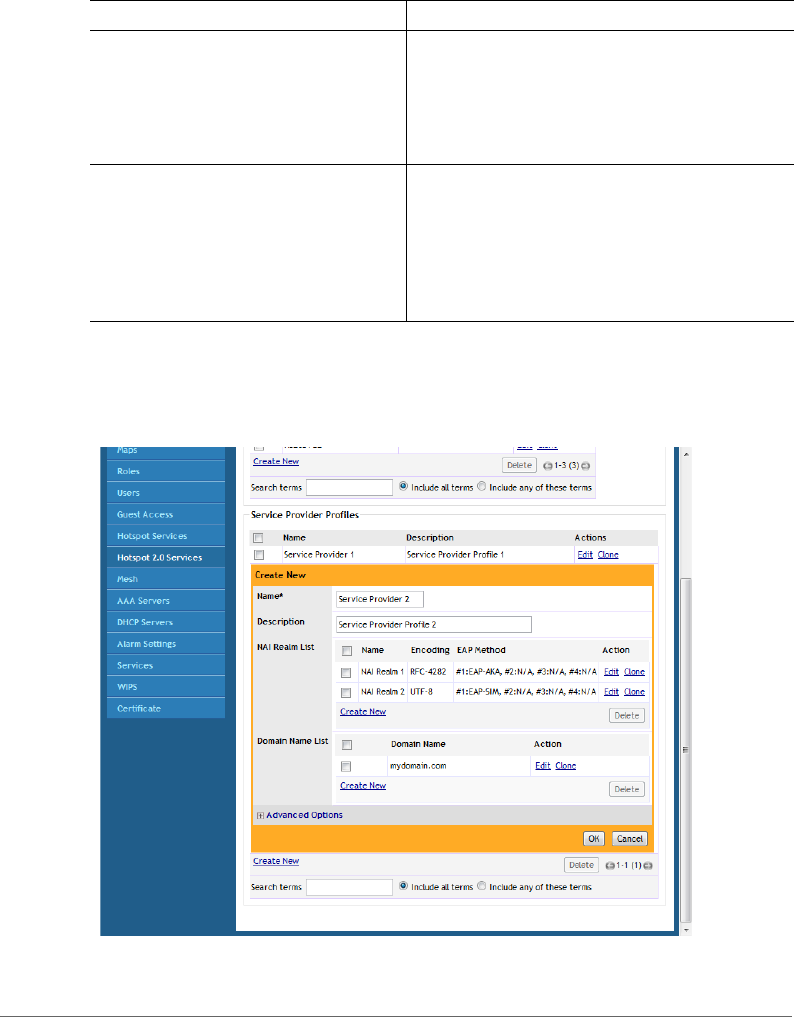Viewport: 794px width, 1017px height.
Task: Open Guest Access in the sidebar
Action: [166, 514]
